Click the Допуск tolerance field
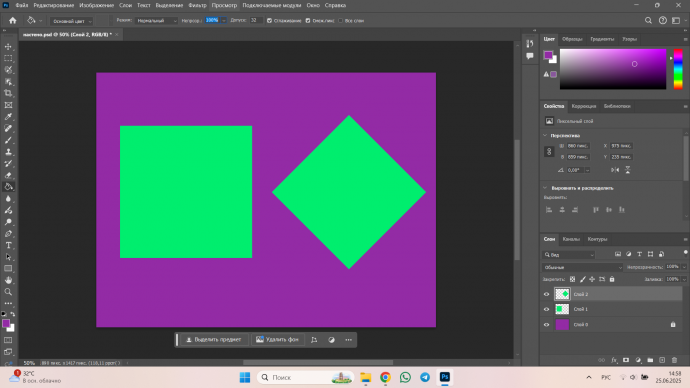The image size is (690, 388). point(256,20)
